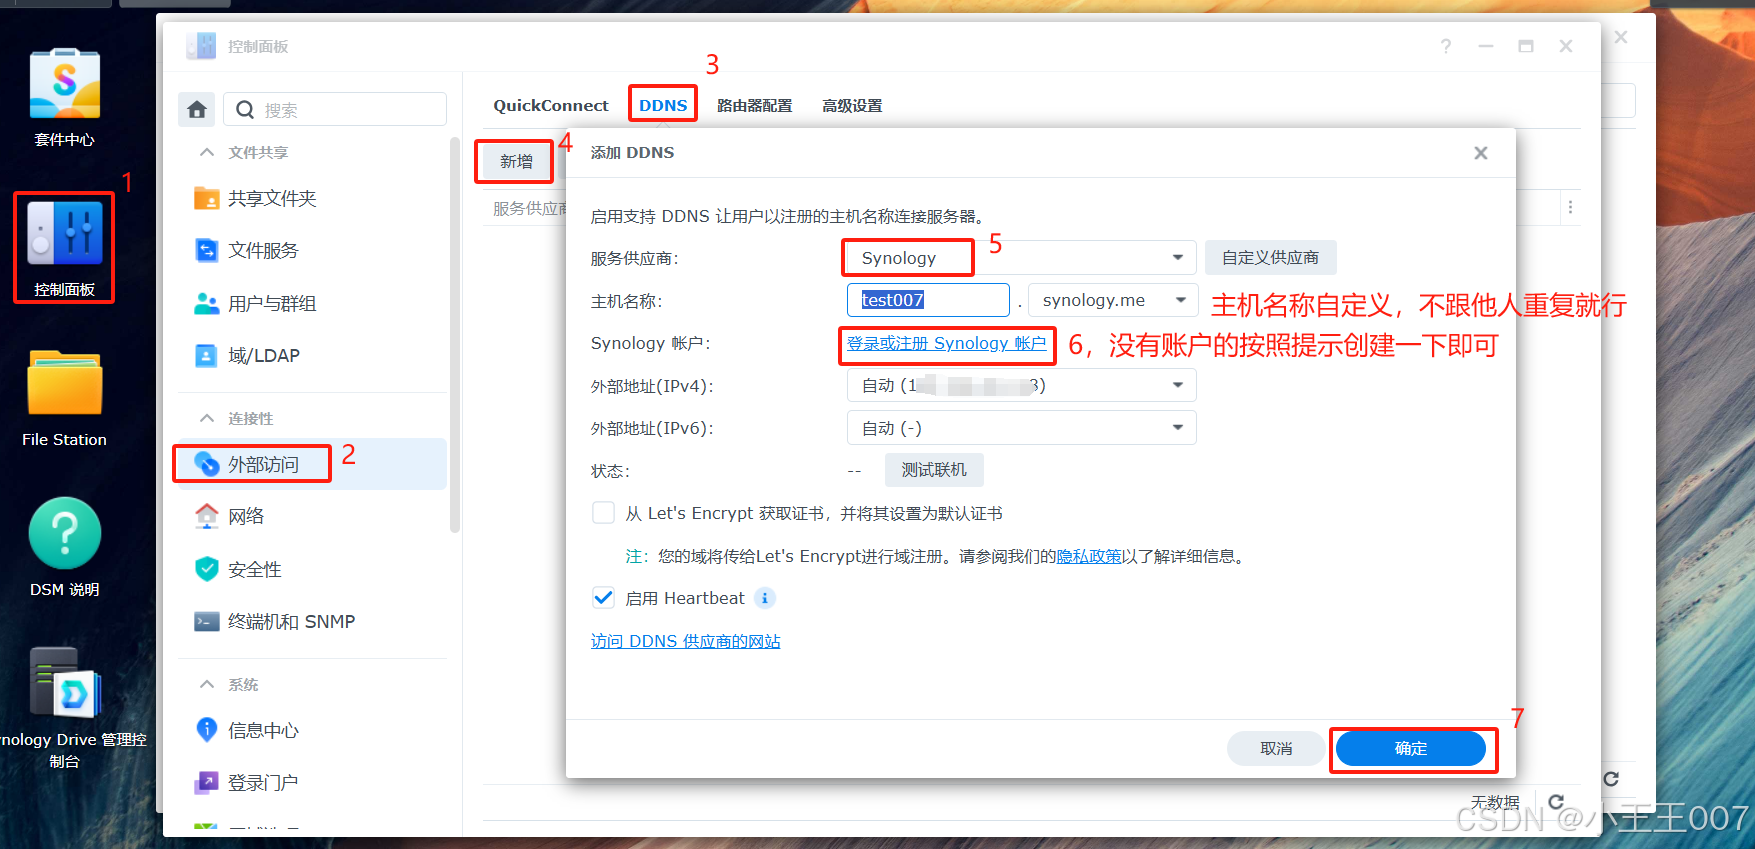Click the 主机名称 input field

(928, 300)
